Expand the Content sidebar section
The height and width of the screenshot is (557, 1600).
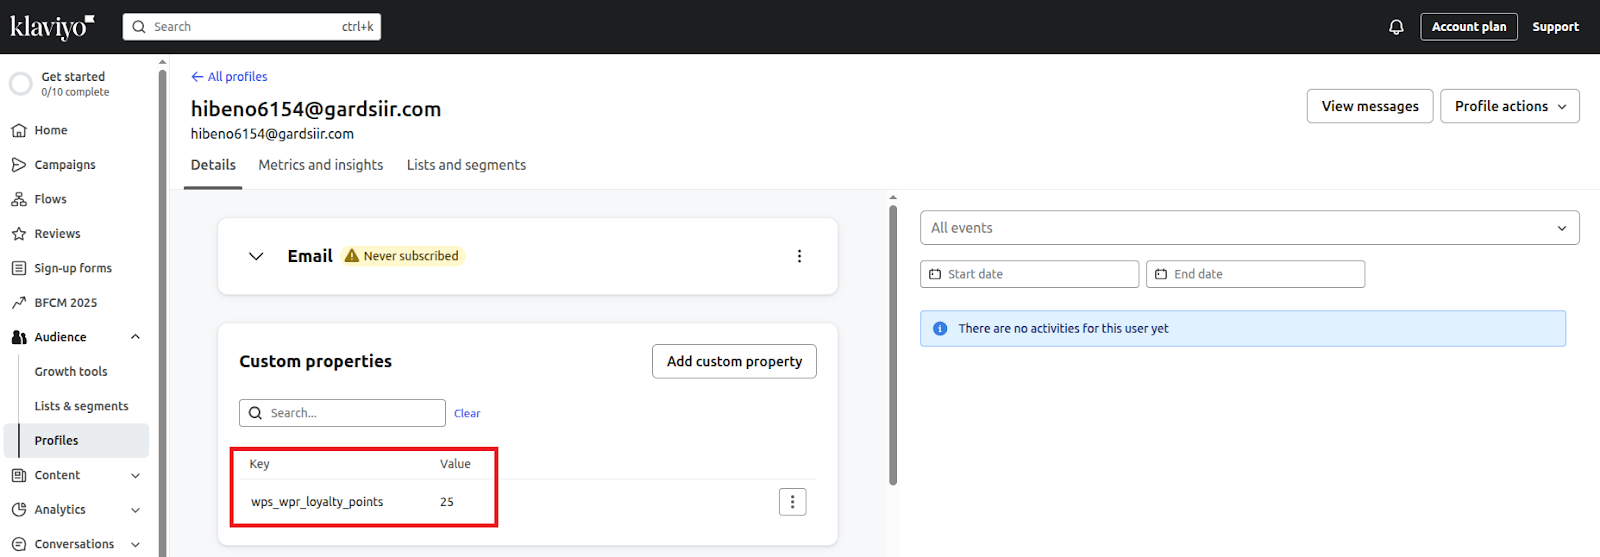tap(135, 475)
